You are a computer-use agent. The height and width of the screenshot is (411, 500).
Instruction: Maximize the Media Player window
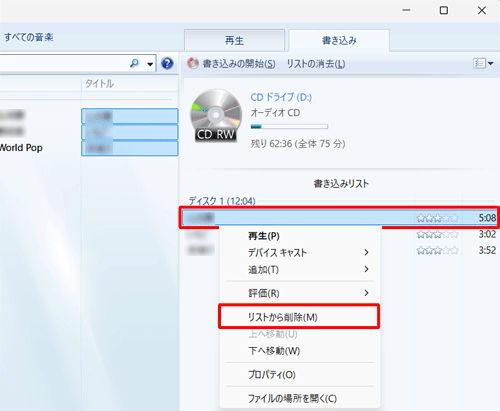coord(444,10)
